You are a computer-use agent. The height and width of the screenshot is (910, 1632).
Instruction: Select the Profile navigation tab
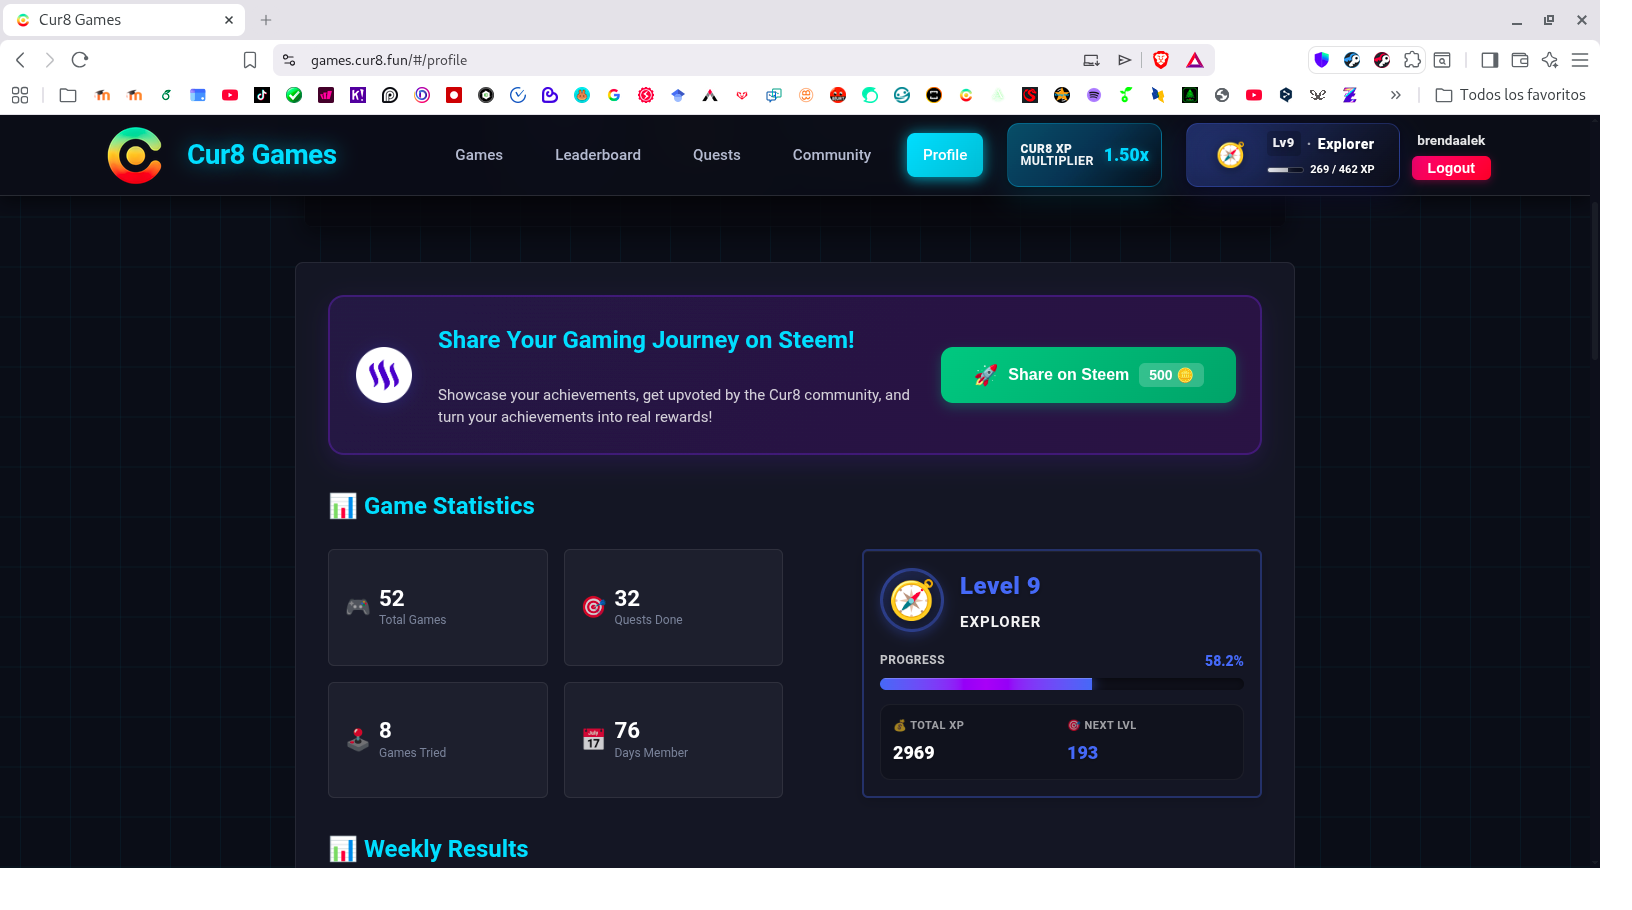[945, 155]
